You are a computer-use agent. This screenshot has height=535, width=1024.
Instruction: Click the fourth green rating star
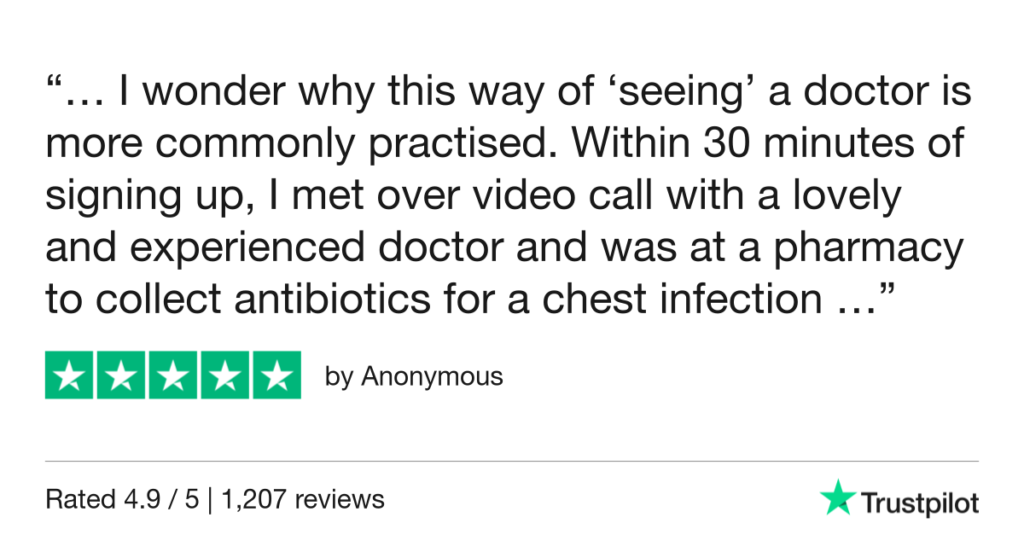[224, 376]
